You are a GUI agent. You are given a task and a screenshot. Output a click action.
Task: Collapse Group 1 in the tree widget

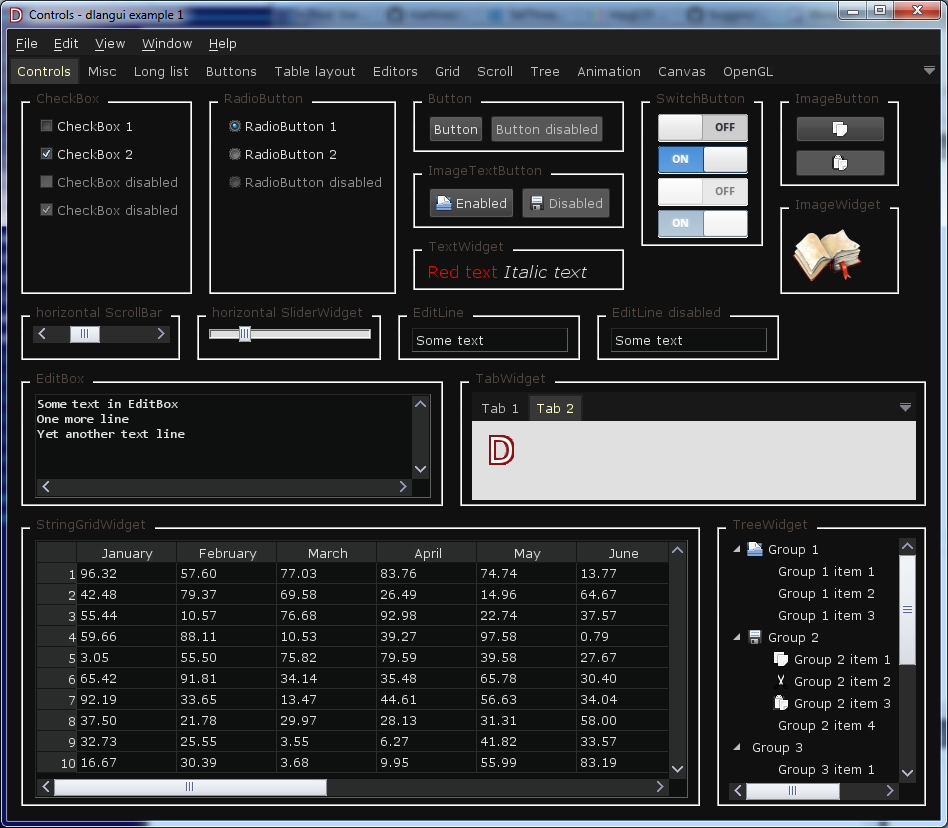coord(737,549)
